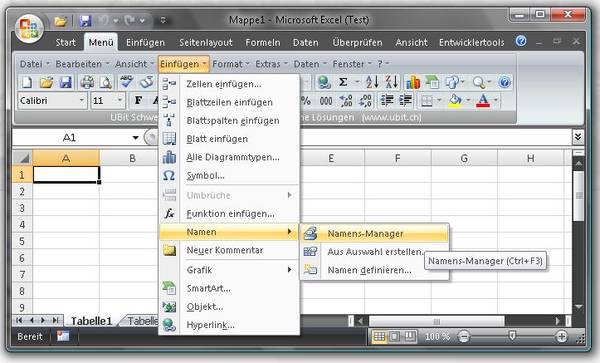Select the Formeln ribbon tab

[x=263, y=42]
